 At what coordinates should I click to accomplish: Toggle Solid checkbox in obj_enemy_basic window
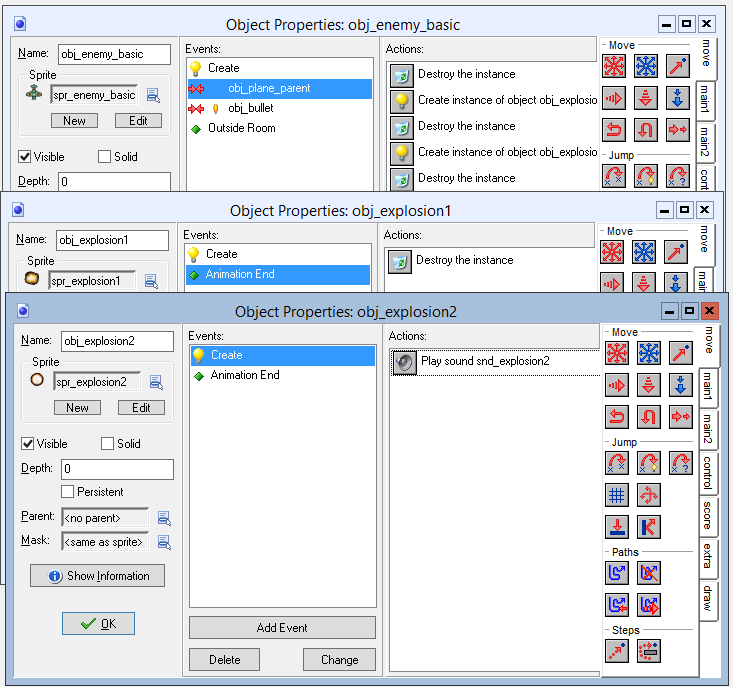pos(104,157)
